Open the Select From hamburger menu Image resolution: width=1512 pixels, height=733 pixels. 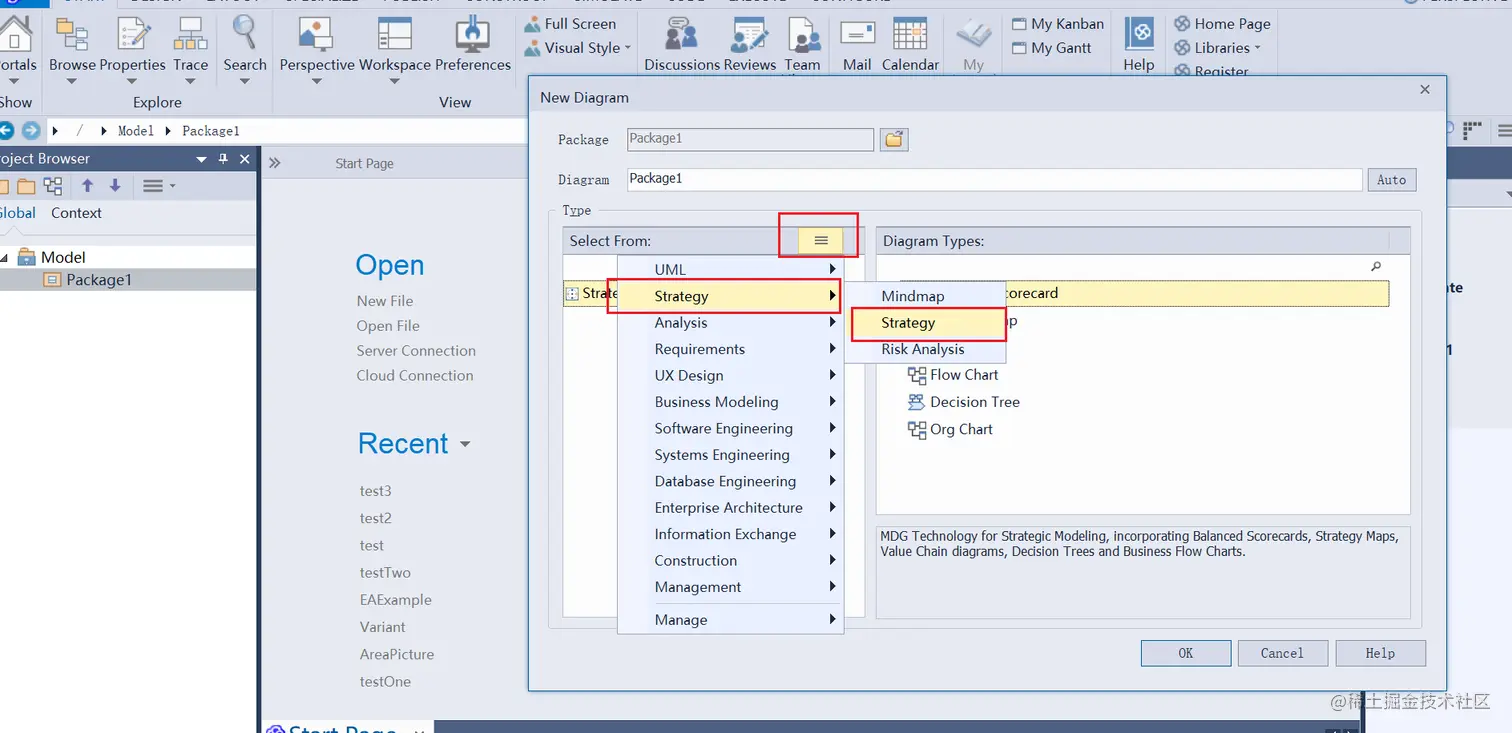pos(821,241)
